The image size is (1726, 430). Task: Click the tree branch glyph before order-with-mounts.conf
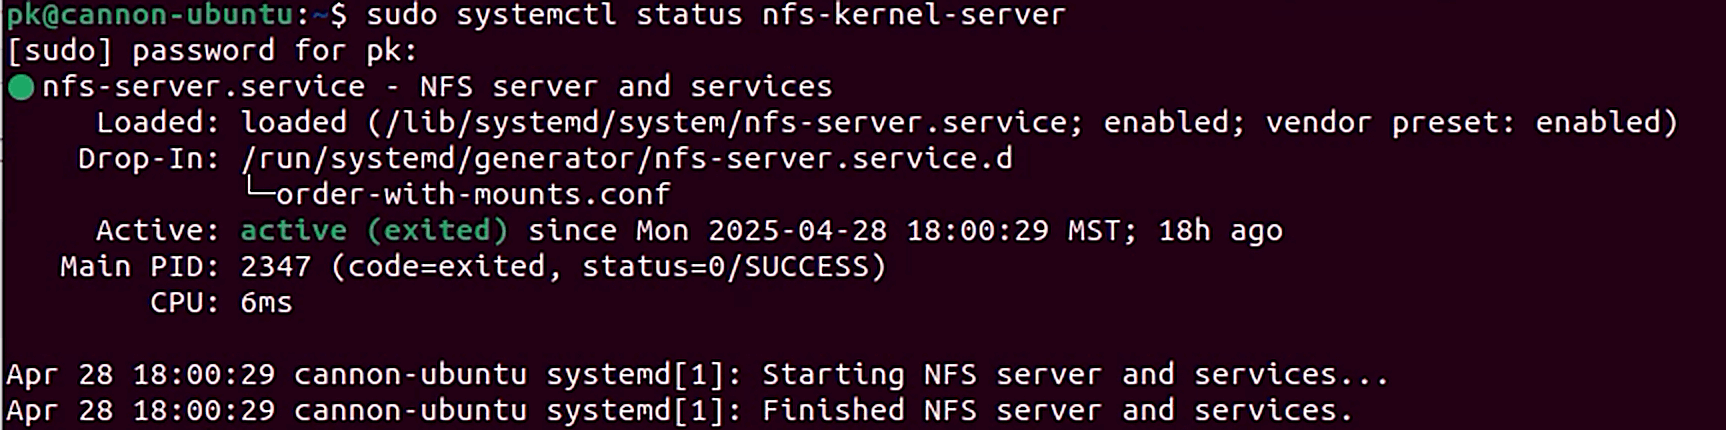coord(258,190)
